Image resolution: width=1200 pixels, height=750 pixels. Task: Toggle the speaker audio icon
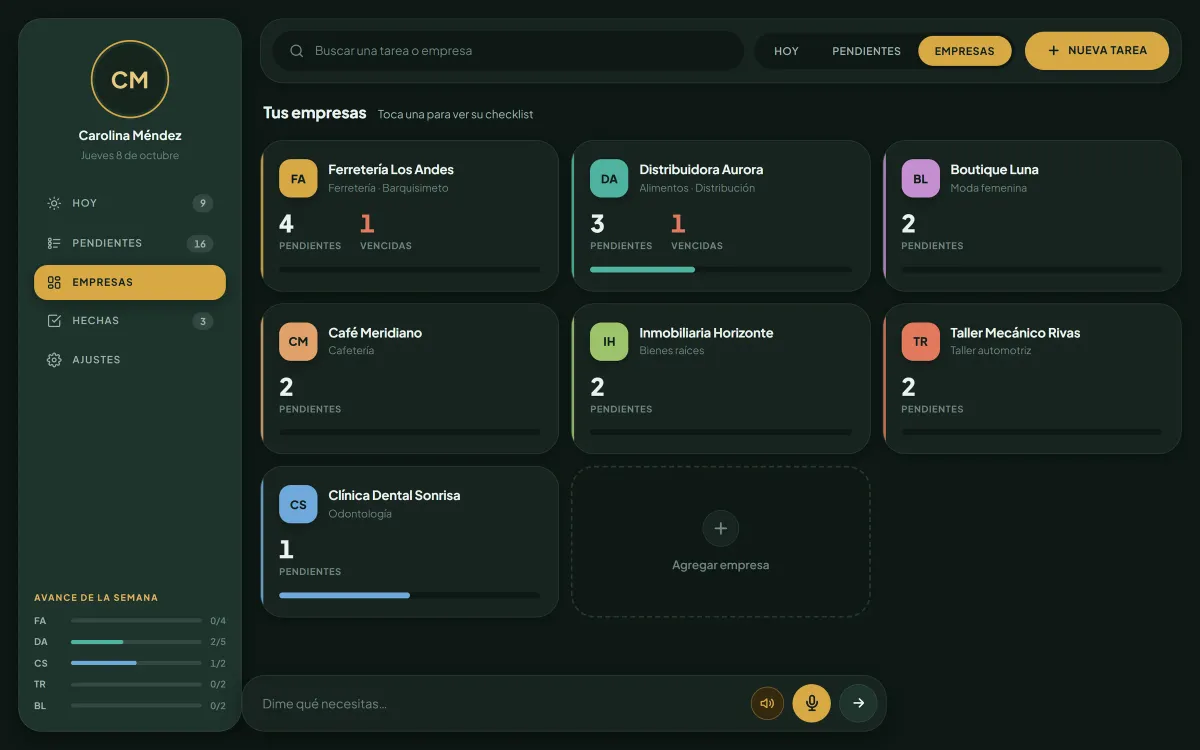[x=767, y=703]
